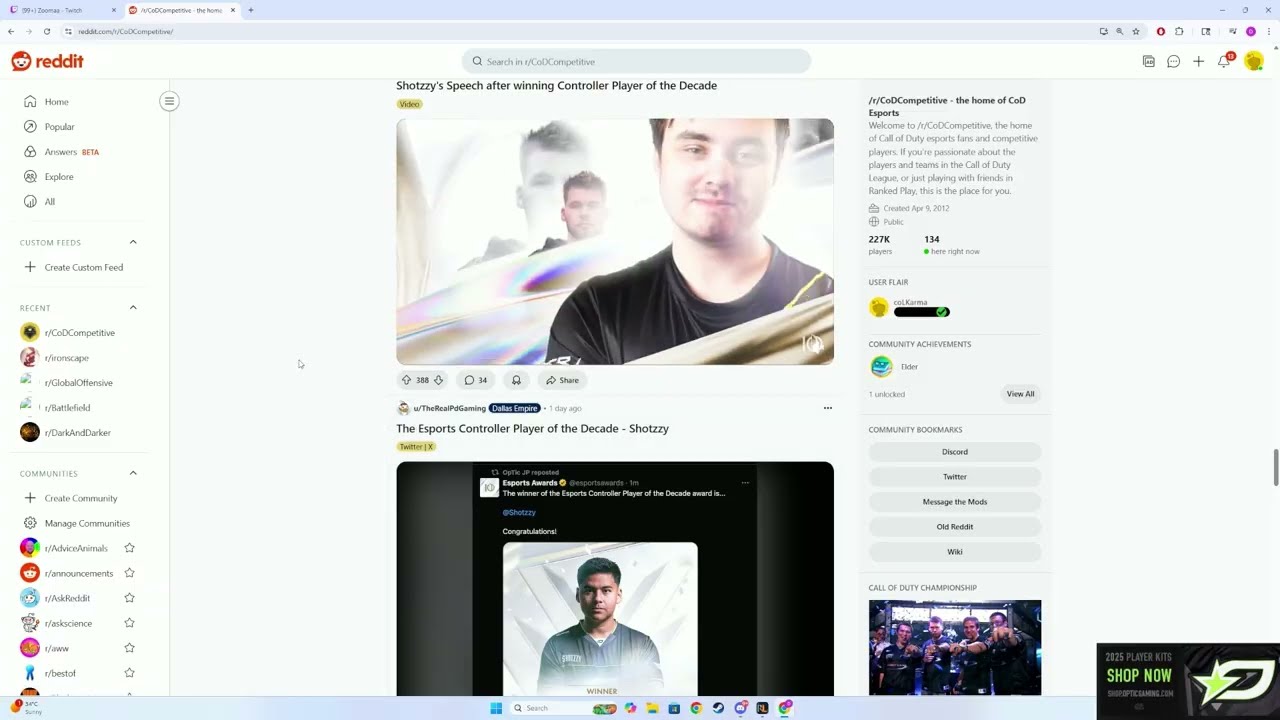Image resolution: width=1280 pixels, height=720 pixels.
Task: Click the browser zoom magnifier icon
Action: point(1119,31)
